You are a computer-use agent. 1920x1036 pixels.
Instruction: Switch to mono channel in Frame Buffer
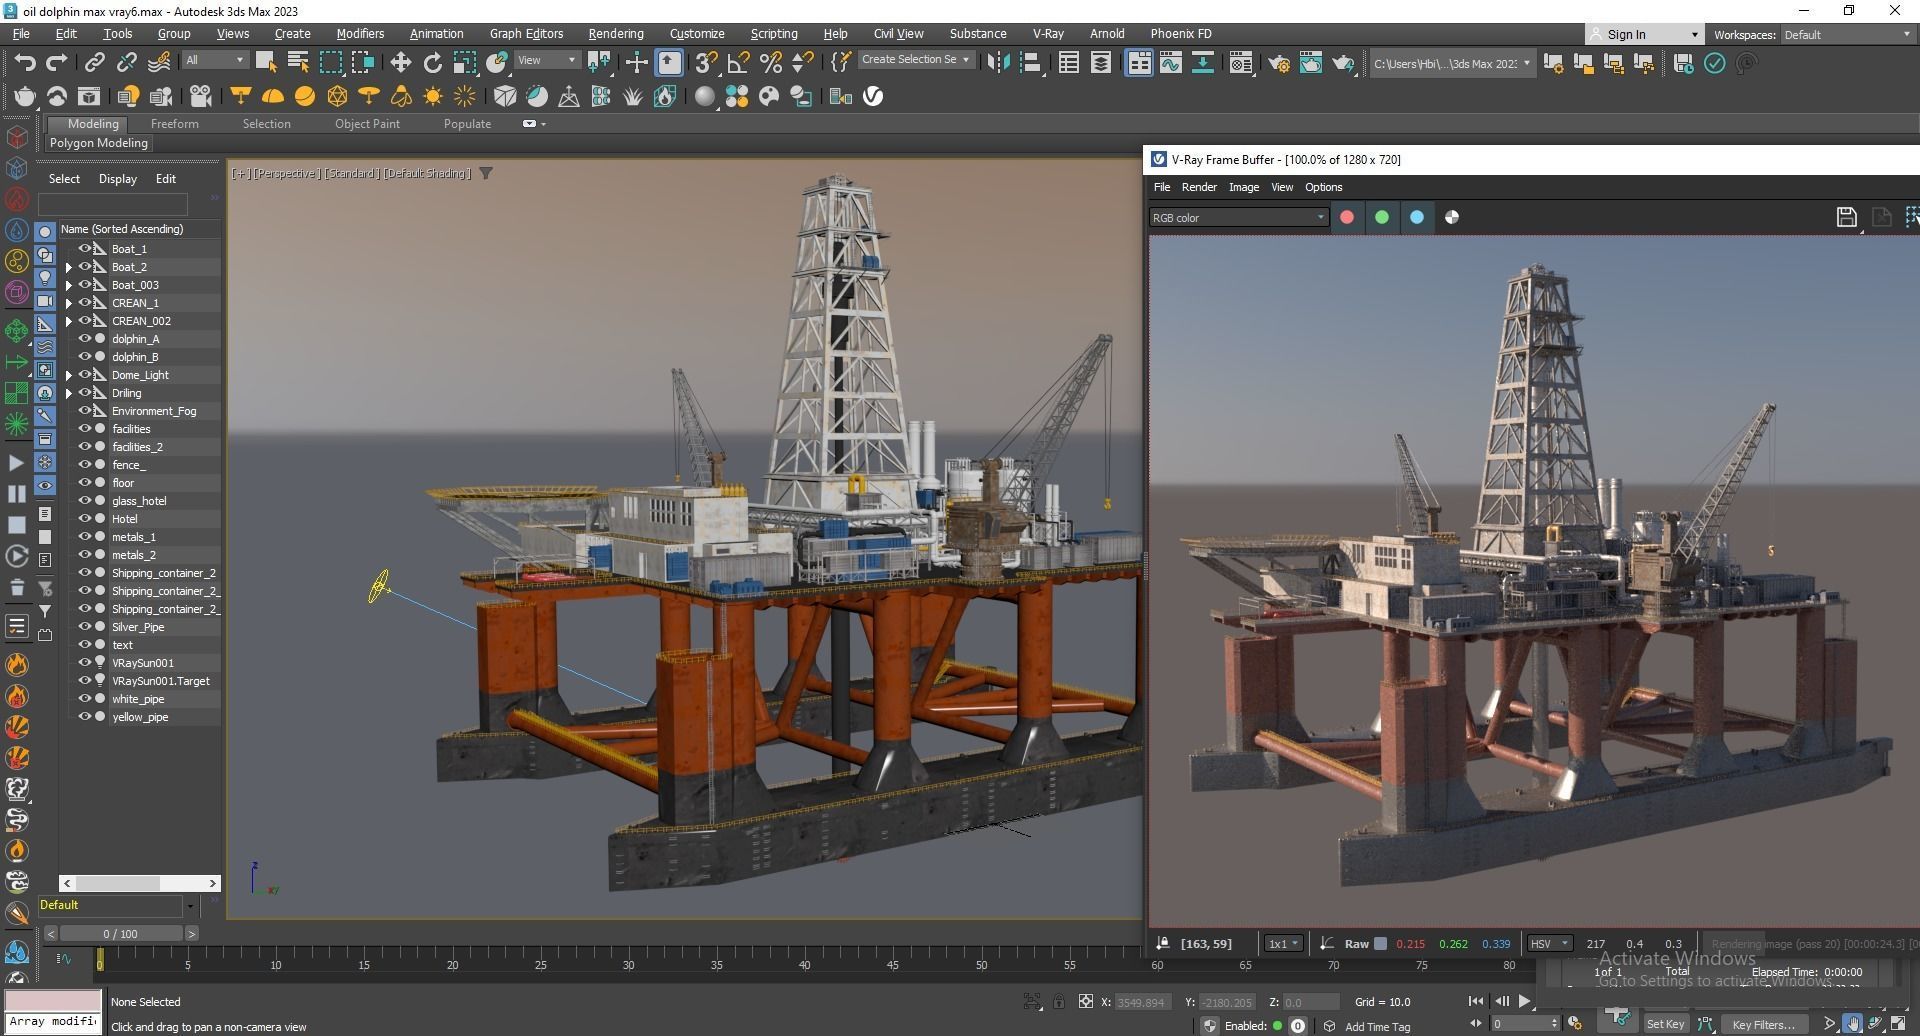[x=1452, y=217]
